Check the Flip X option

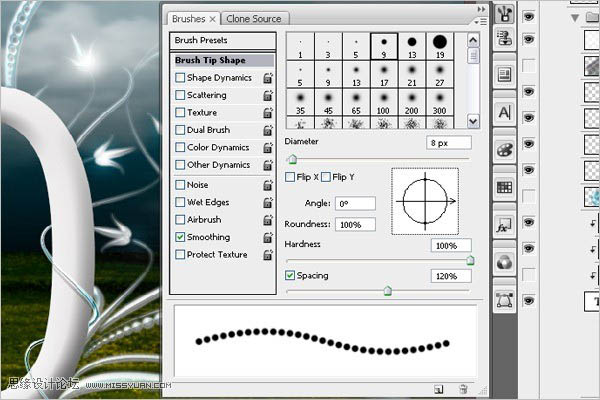[290, 177]
